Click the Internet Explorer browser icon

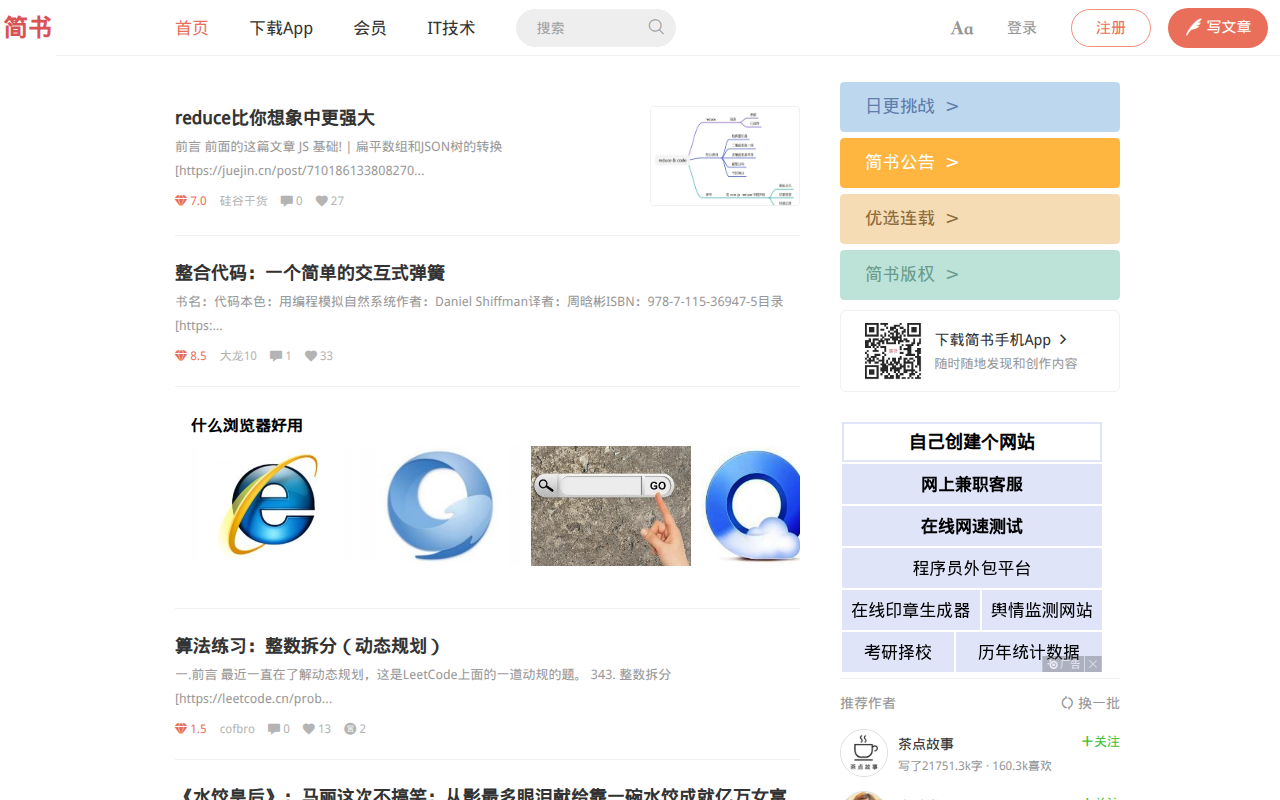tap(269, 505)
